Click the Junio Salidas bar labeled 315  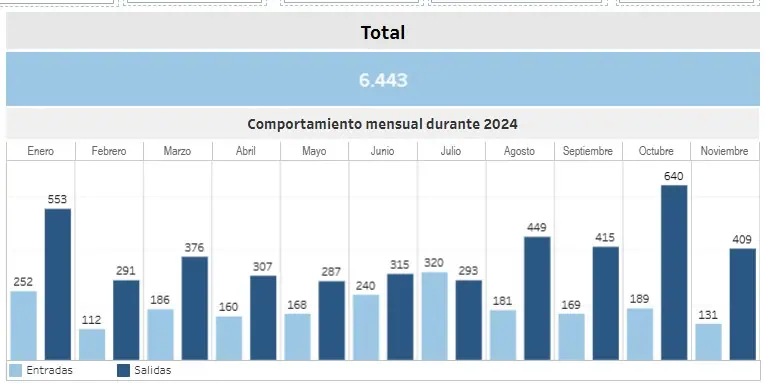click(x=400, y=317)
